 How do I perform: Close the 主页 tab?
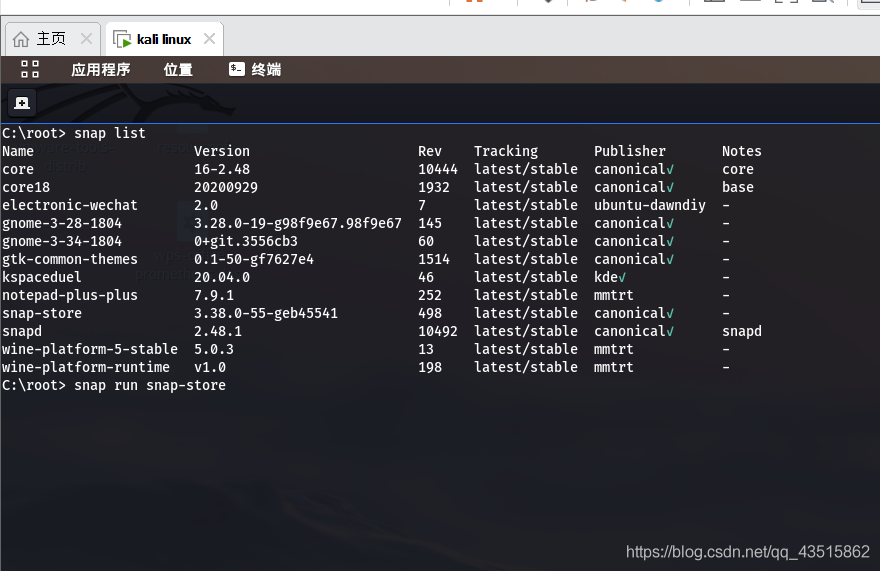coord(86,39)
